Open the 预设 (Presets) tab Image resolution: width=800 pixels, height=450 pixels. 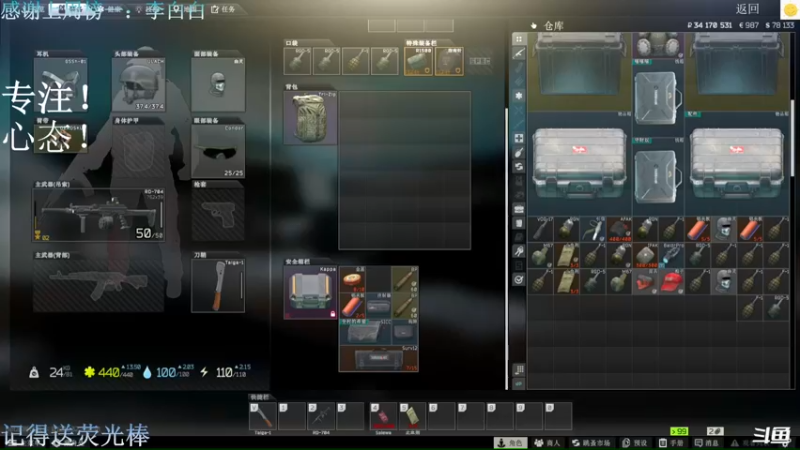click(635, 442)
